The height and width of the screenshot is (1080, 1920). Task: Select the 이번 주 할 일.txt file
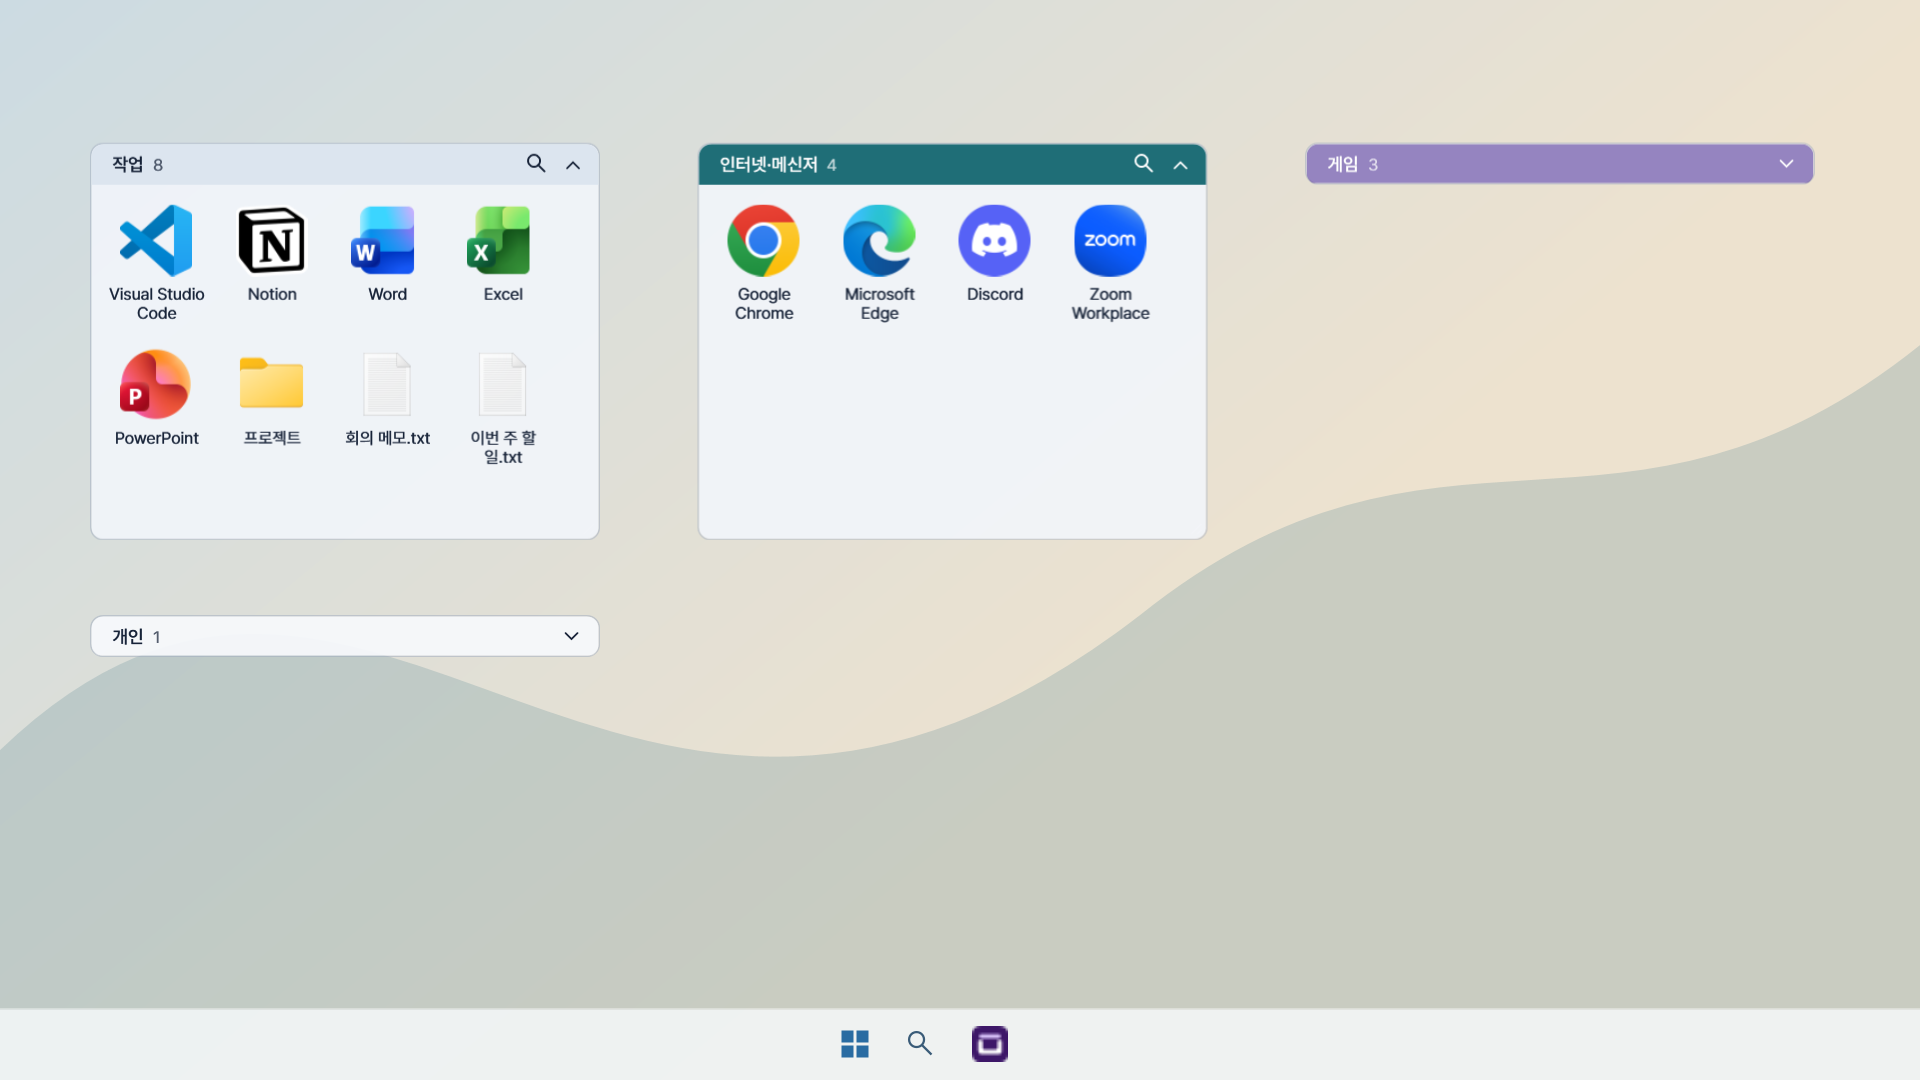(x=503, y=385)
